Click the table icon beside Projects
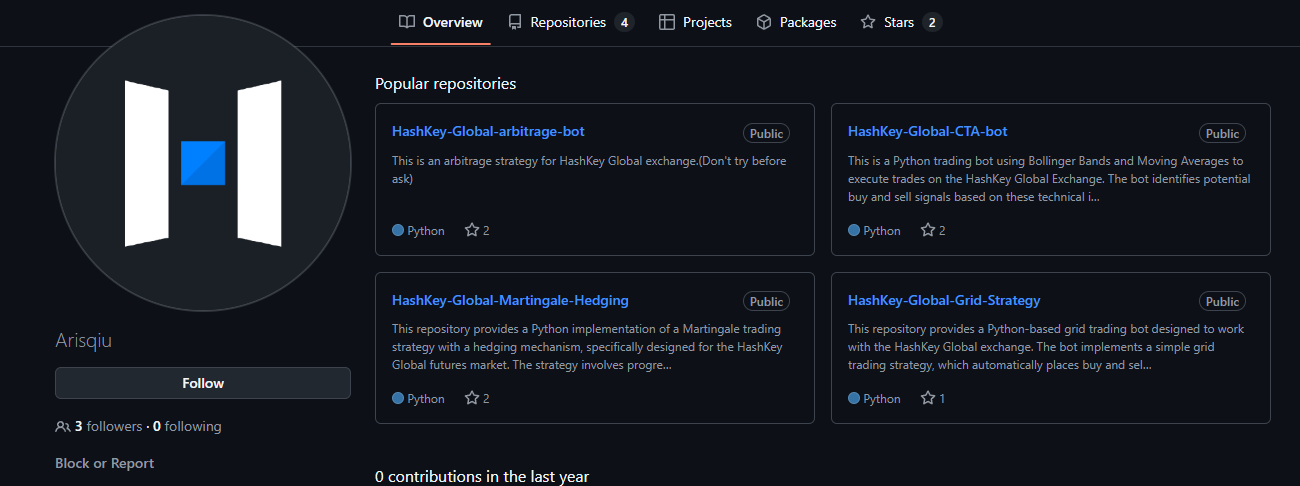This screenshot has width=1300, height=486. click(x=667, y=22)
